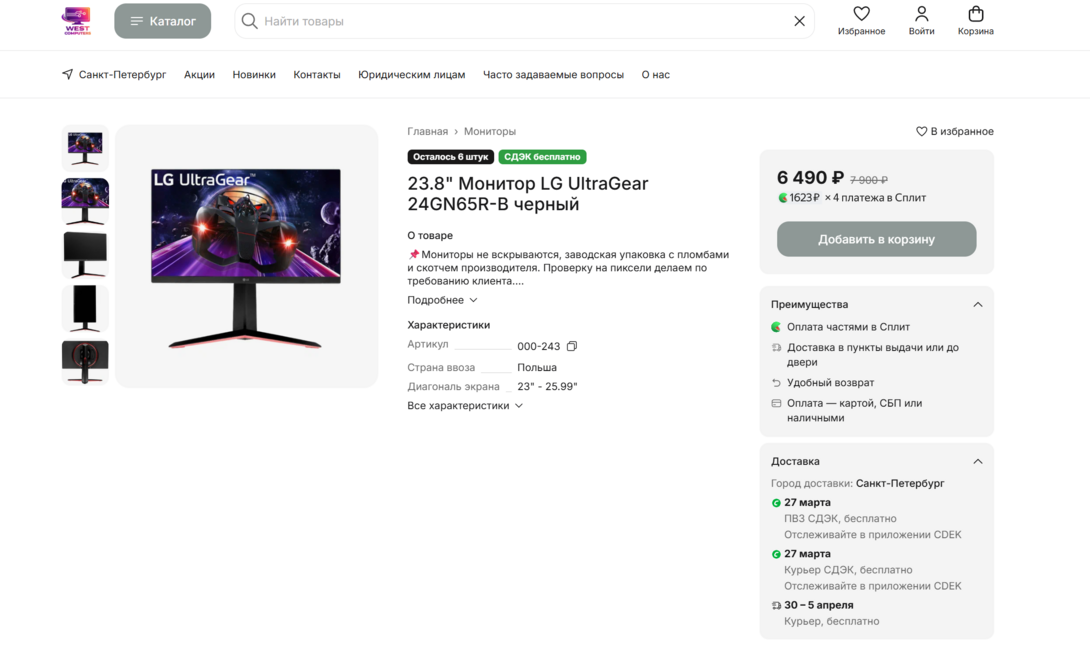1090x656 pixels.
Task: Select third thumbnail showing angled dark monitor
Action: click(85, 255)
